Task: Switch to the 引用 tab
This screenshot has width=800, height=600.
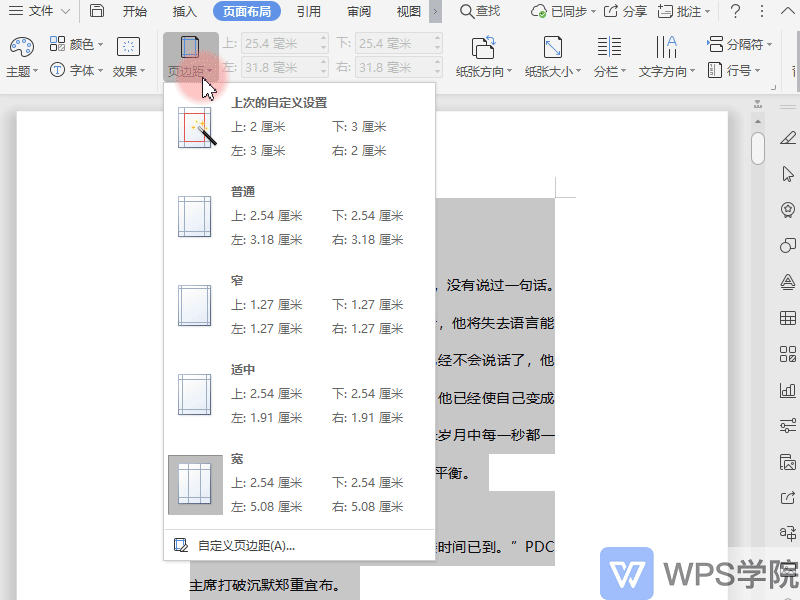Action: 309,11
